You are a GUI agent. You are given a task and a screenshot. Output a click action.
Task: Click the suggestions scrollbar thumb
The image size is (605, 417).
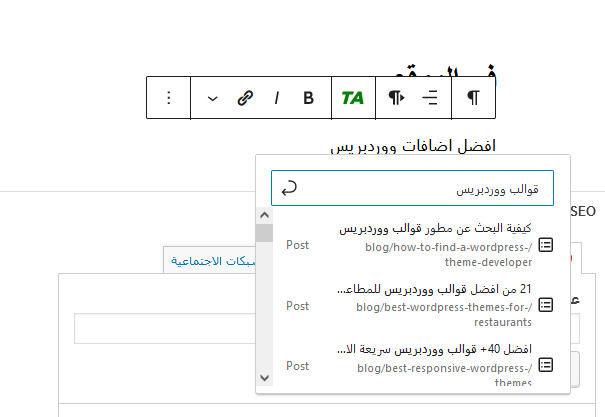[x=264, y=233]
